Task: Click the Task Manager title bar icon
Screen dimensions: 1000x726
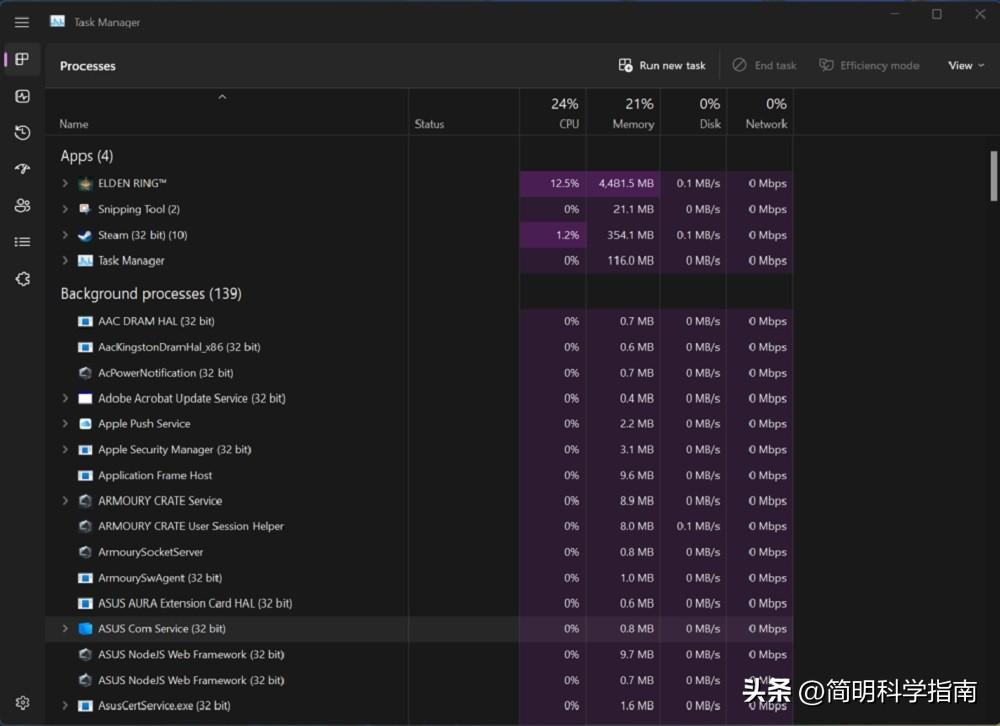Action: click(x=58, y=22)
